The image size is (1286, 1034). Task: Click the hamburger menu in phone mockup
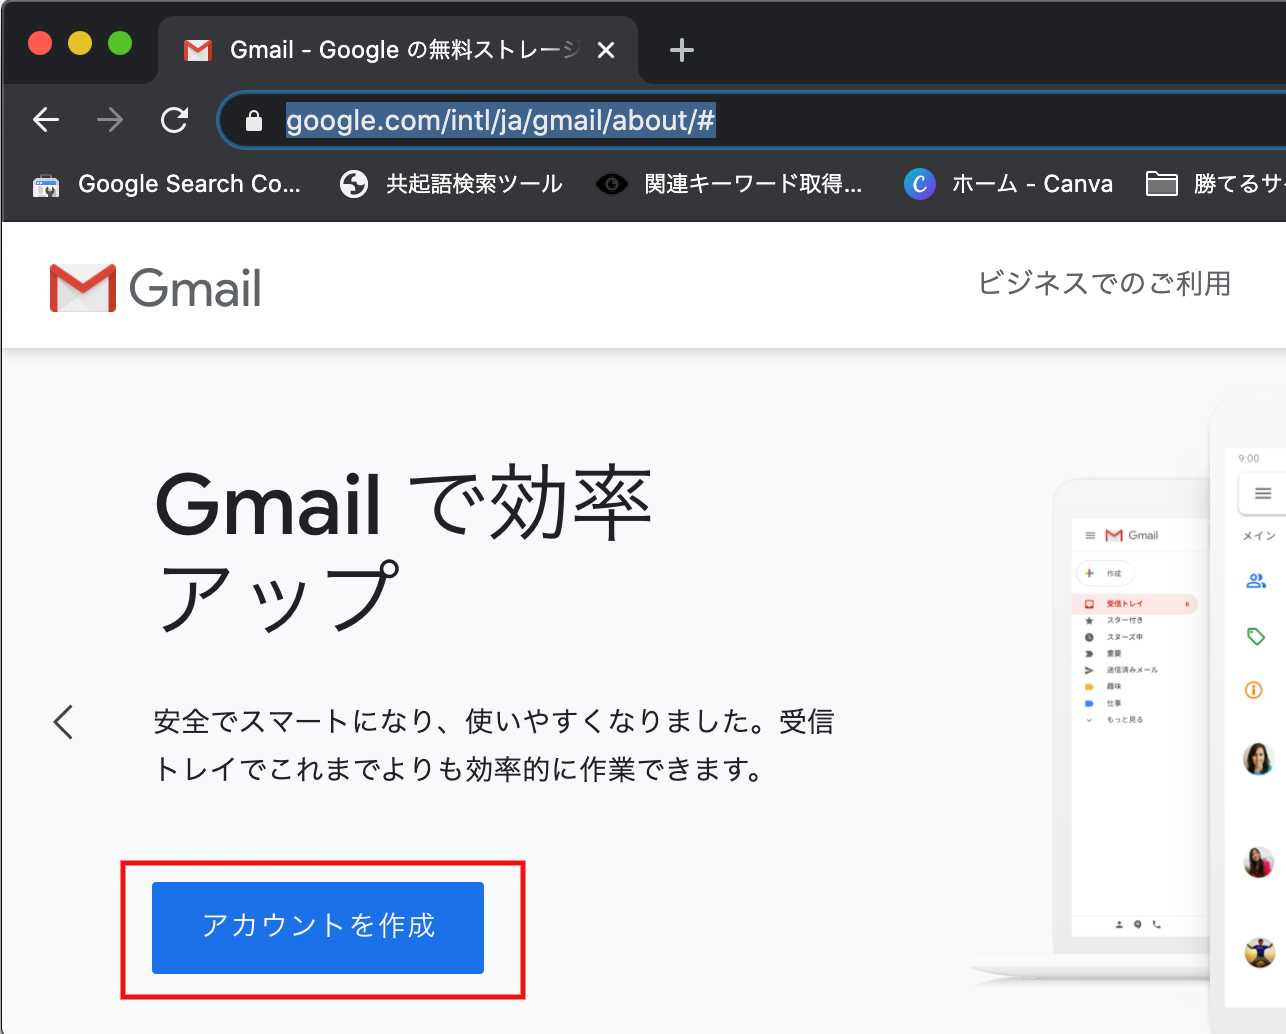point(1263,493)
